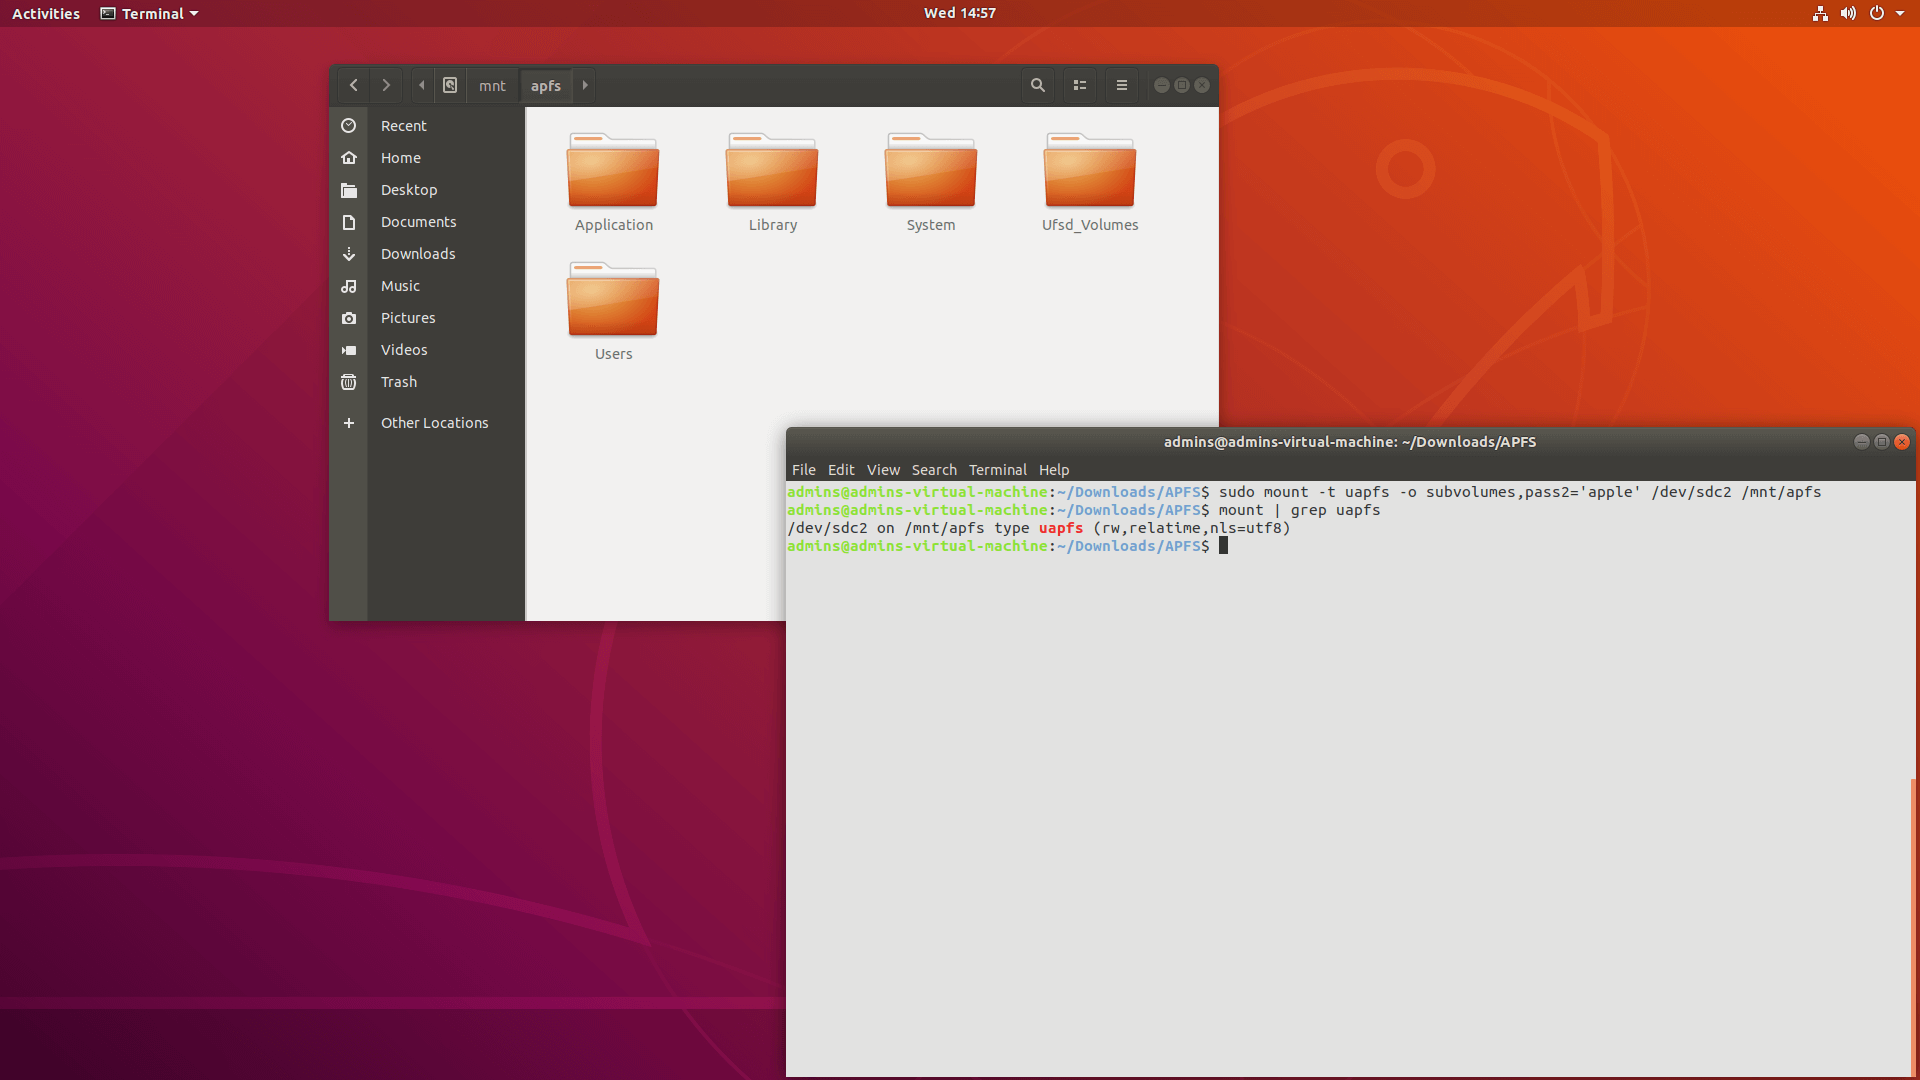
Task: Open the Terminal menu in terminal menubar
Action: pos(997,470)
